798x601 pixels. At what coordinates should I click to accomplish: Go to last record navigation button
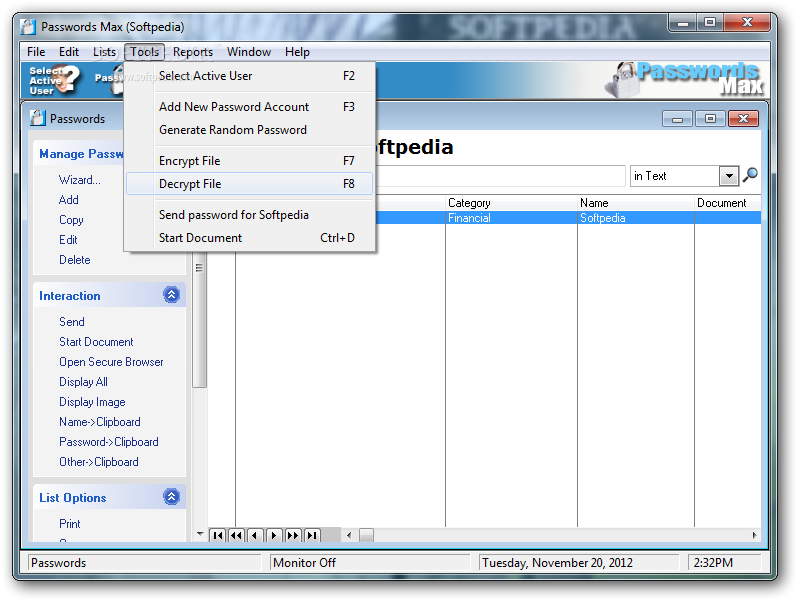311,535
